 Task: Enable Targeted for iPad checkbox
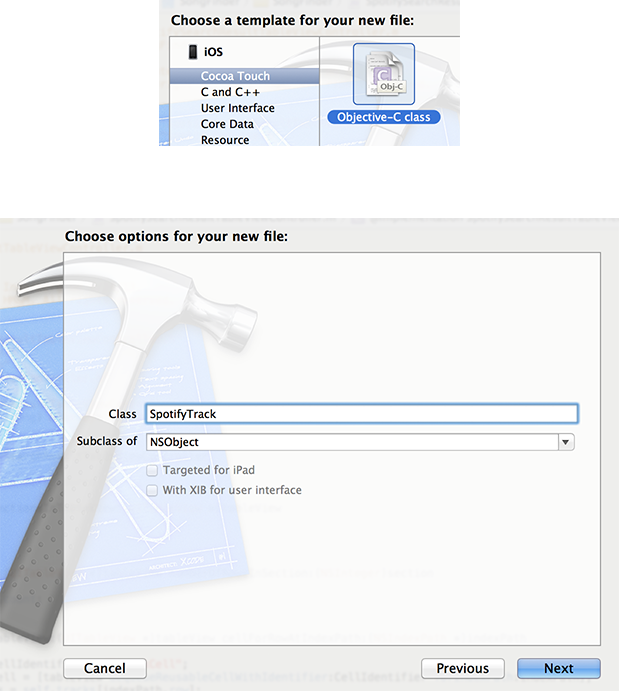click(152, 471)
